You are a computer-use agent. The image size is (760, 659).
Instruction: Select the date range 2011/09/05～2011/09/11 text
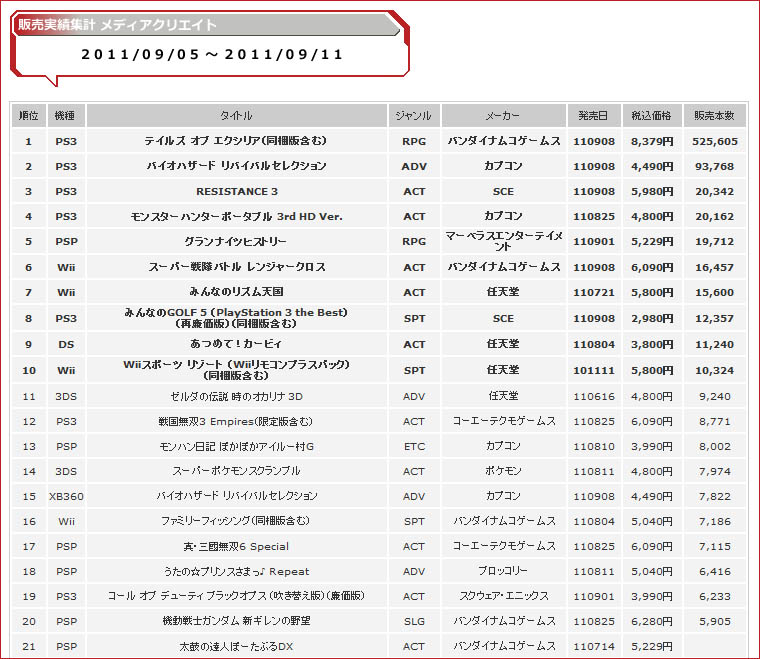coord(212,54)
